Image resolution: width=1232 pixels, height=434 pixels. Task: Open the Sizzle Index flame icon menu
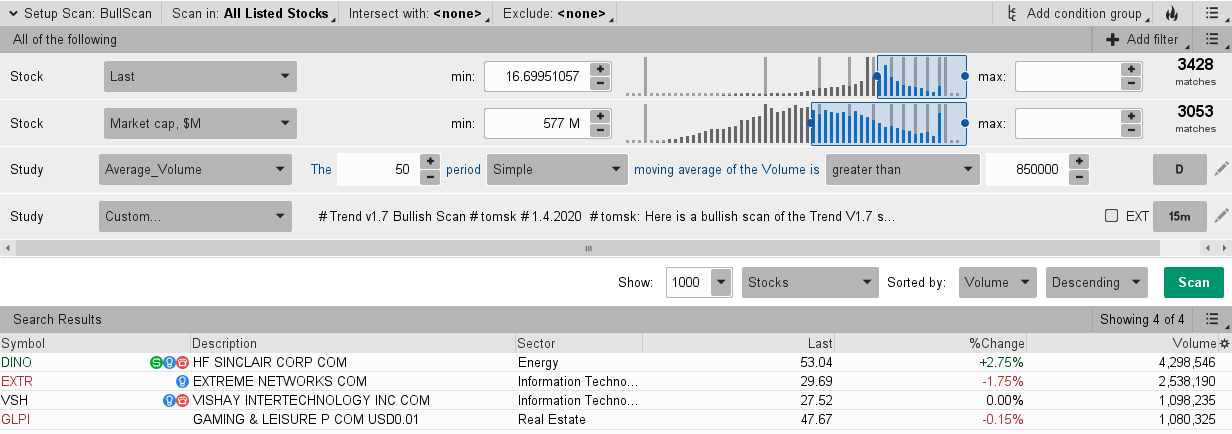click(1172, 14)
